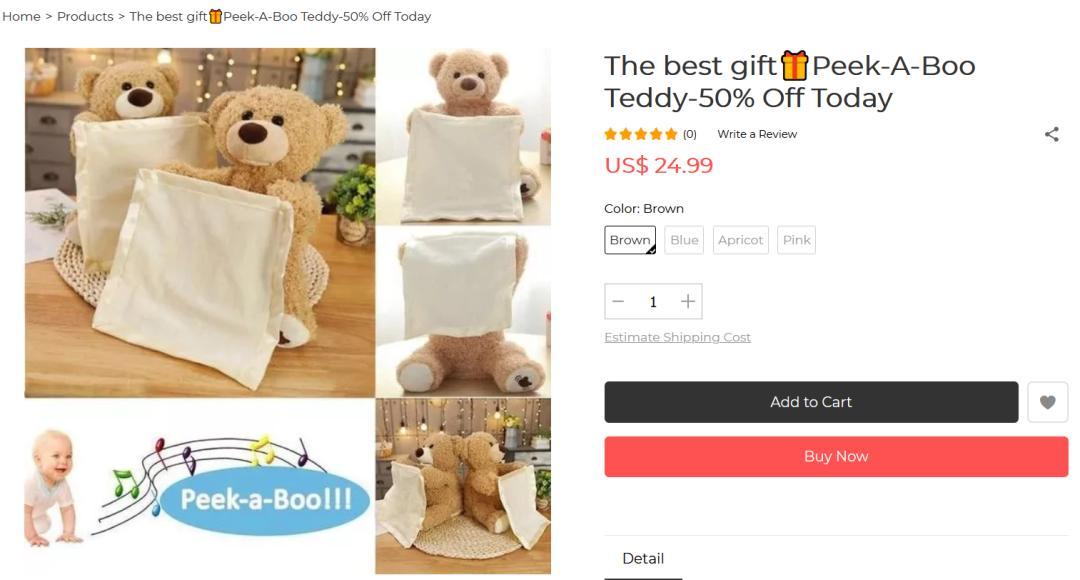The image size is (1080, 580).
Task: Click the red Buy Now button
Action: [836, 456]
